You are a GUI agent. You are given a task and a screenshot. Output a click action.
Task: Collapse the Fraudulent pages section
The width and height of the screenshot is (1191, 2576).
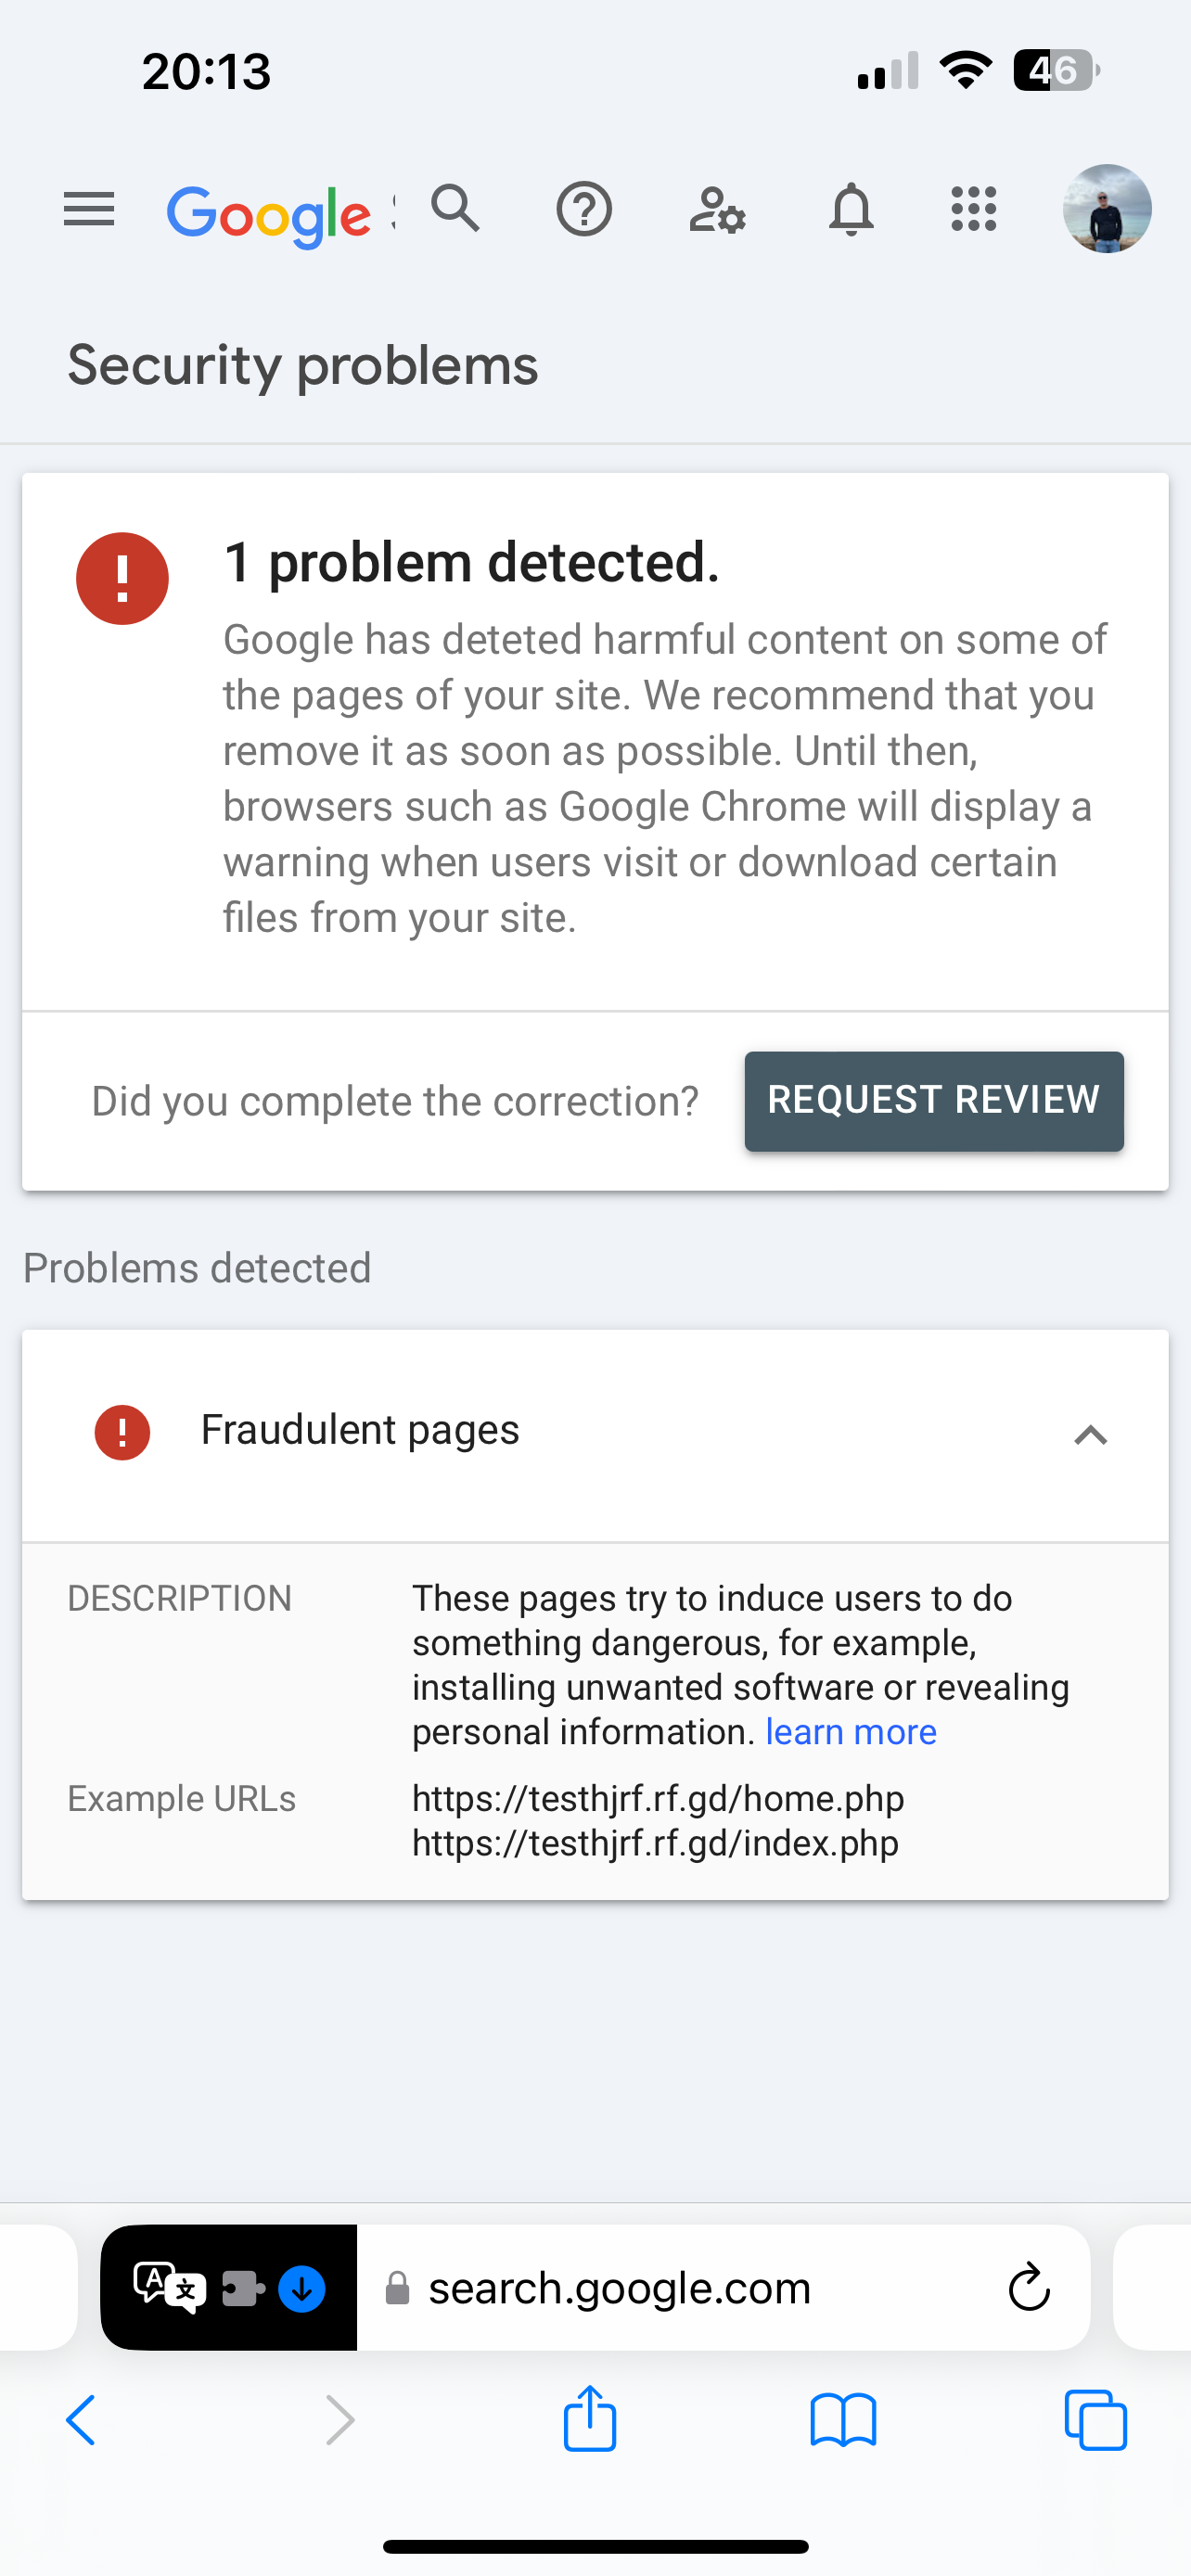(1090, 1435)
